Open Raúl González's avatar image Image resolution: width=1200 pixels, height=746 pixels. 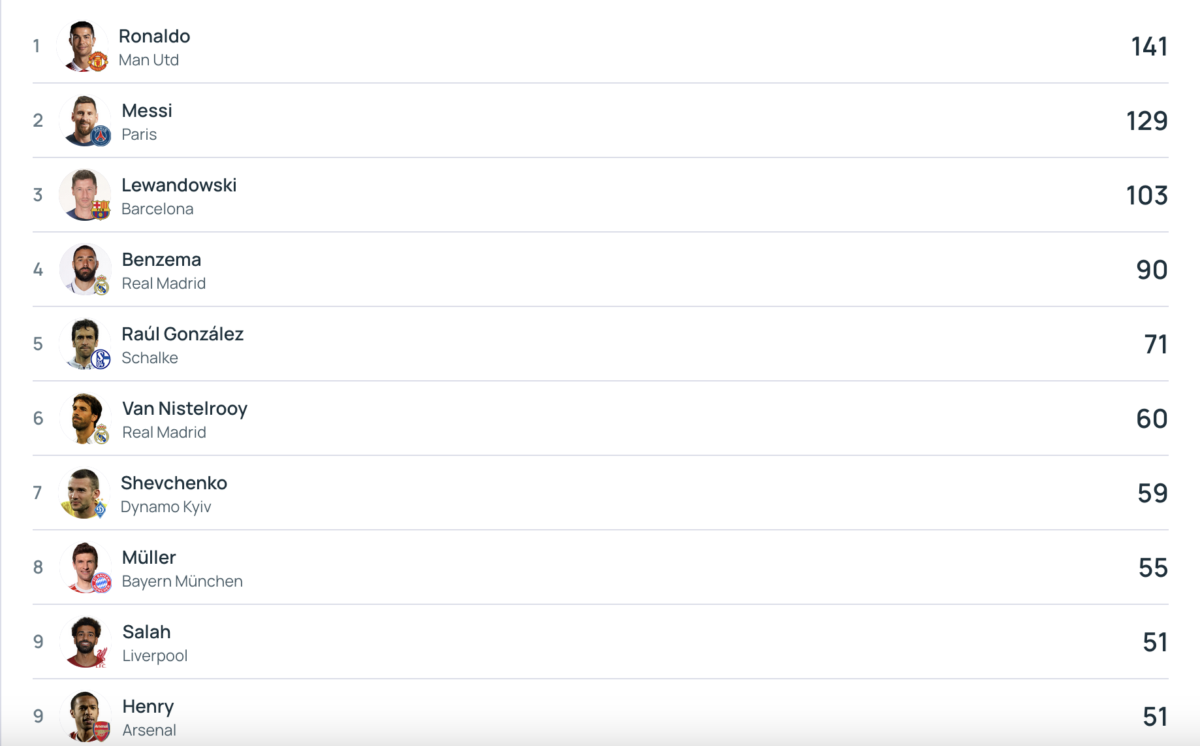85,344
